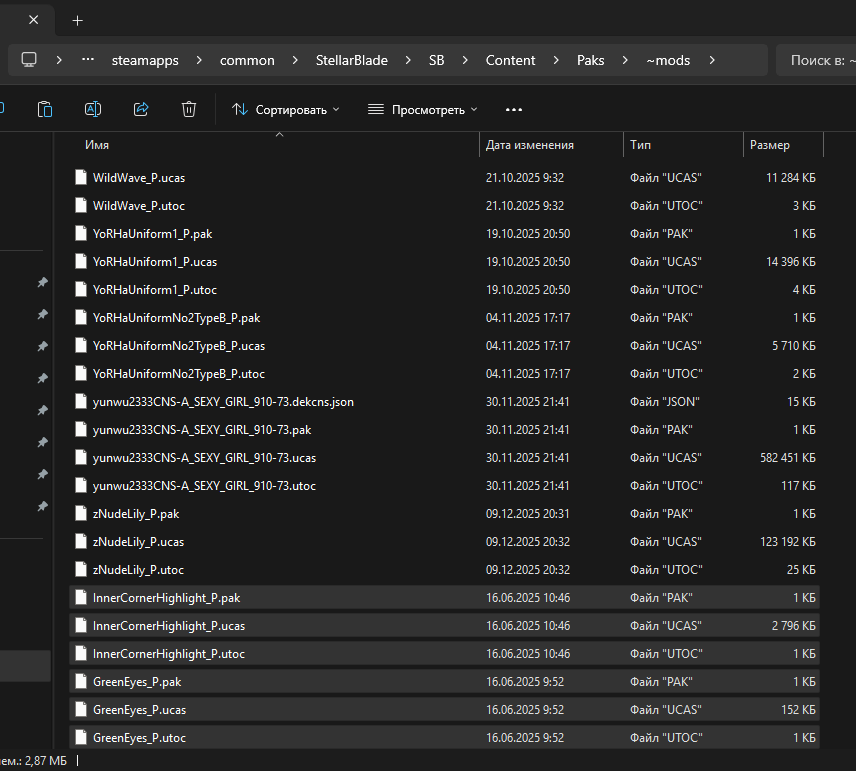Click the Delete trash can icon
This screenshot has height=771, width=856.
189,109
